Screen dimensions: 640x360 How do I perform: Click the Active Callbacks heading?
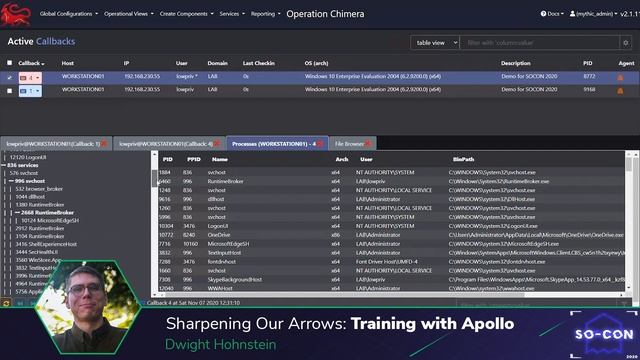tap(41, 41)
